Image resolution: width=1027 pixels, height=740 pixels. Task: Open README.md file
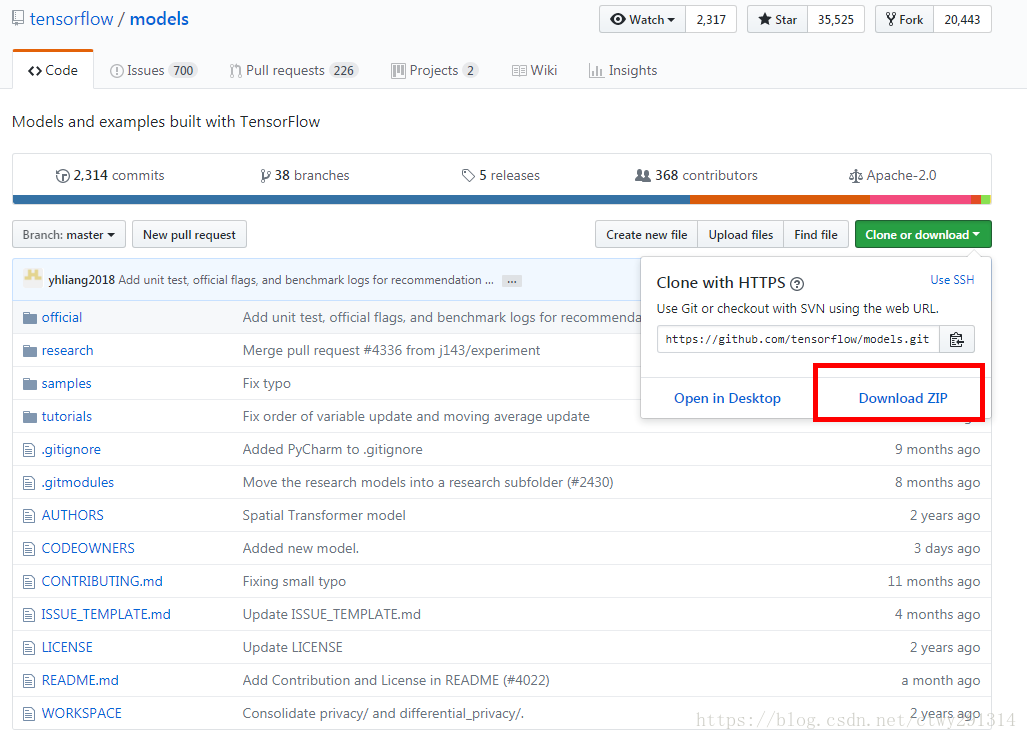click(x=80, y=680)
